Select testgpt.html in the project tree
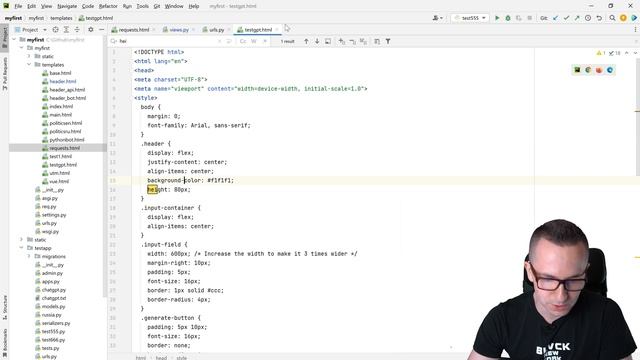 [x=63, y=164]
